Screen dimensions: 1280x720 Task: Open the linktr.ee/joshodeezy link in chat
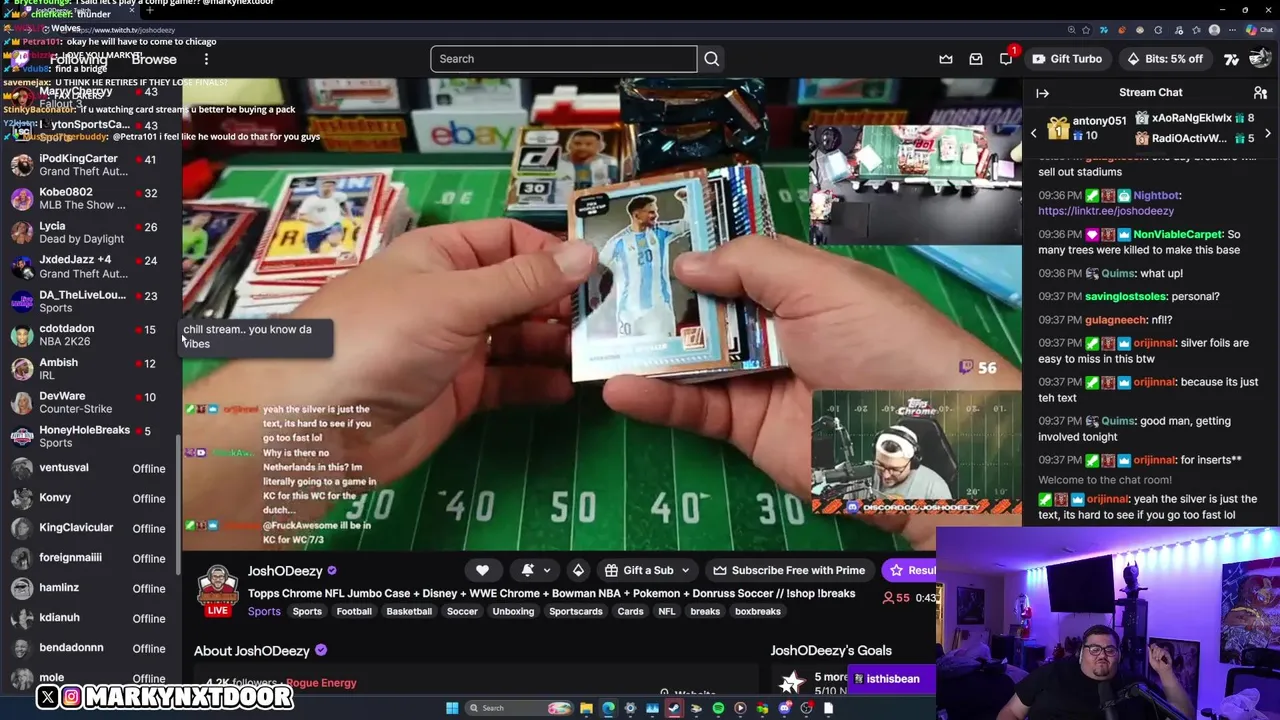(1106, 212)
